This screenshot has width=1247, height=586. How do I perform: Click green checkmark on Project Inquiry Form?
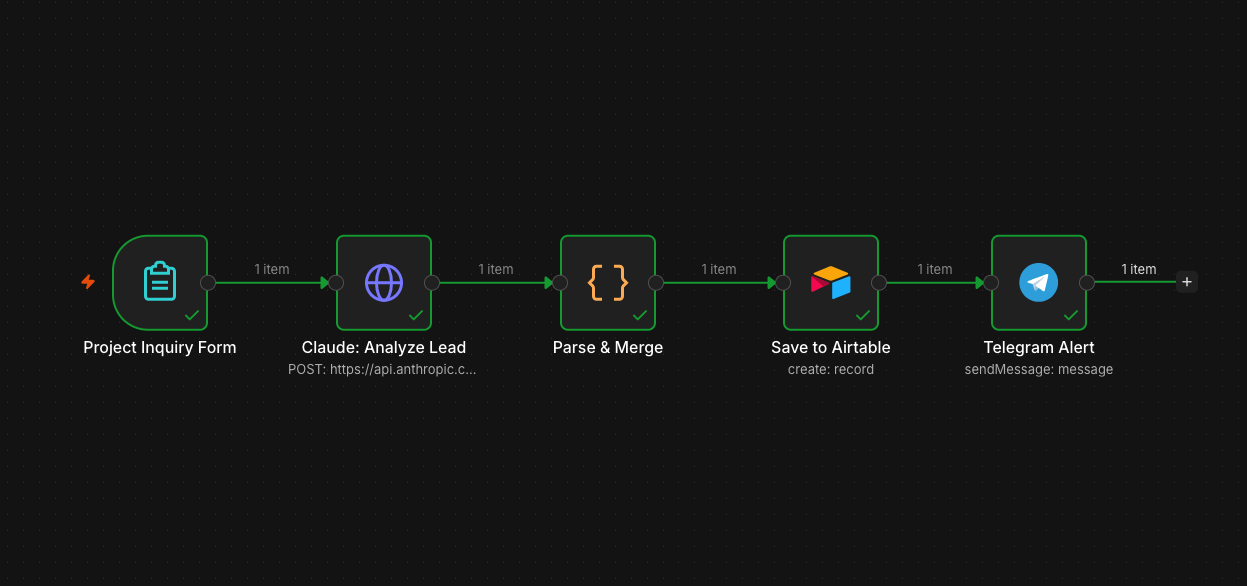(x=191, y=315)
